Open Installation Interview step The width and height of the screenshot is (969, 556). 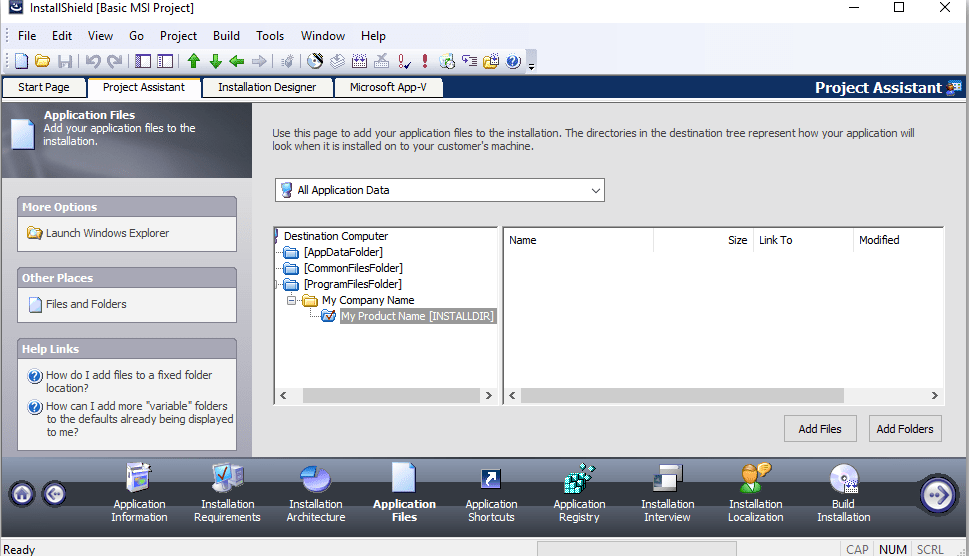(667, 492)
